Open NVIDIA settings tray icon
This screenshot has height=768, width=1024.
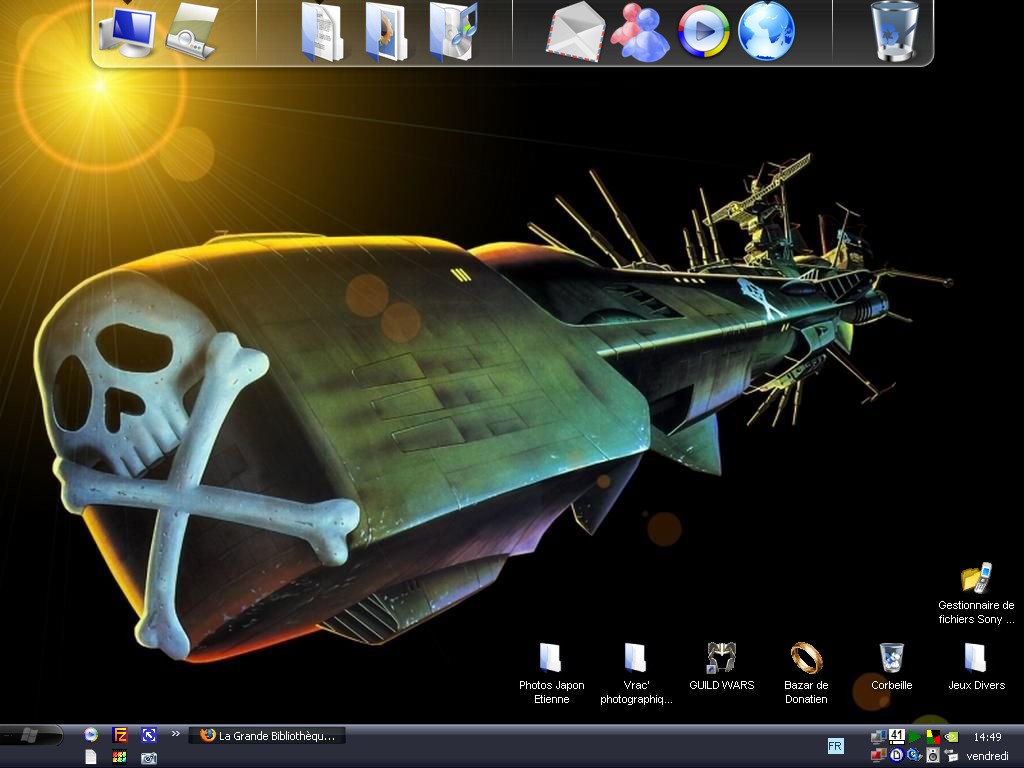pos(952,737)
